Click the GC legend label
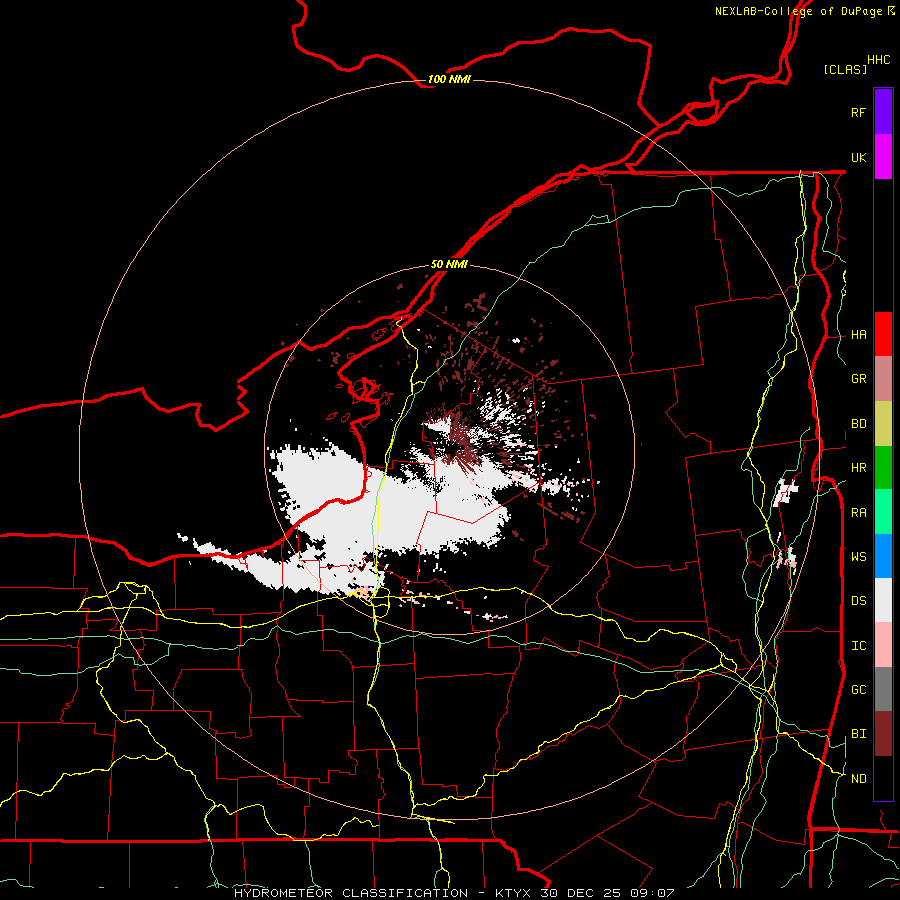This screenshot has width=900, height=900. click(858, 690)
